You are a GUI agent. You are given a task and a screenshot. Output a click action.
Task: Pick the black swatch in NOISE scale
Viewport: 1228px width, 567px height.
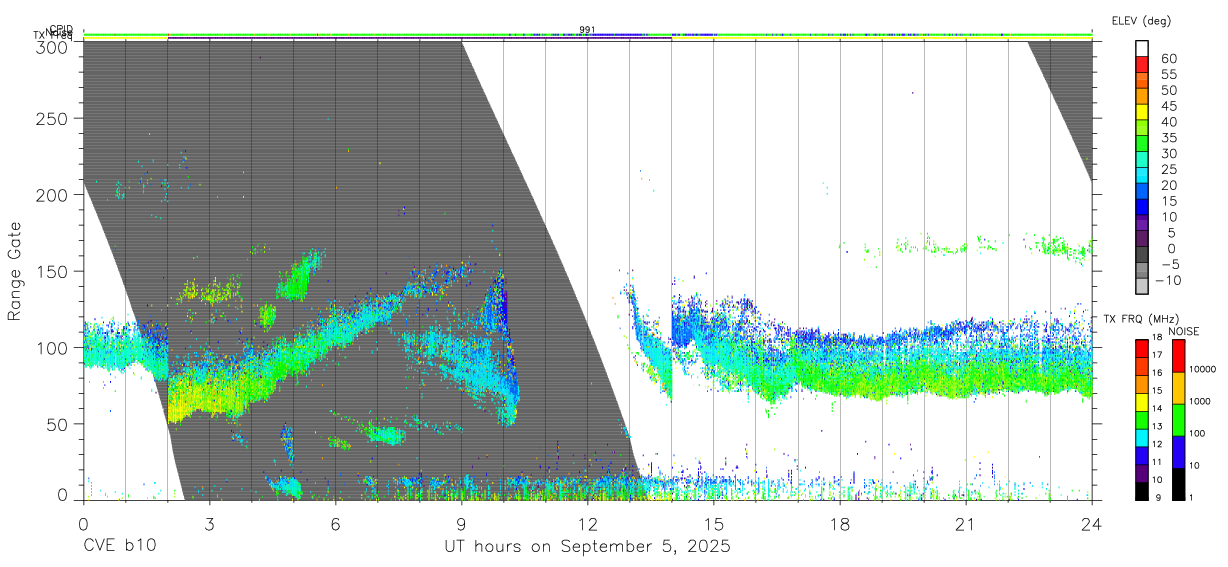click(x=1179, y=484)
